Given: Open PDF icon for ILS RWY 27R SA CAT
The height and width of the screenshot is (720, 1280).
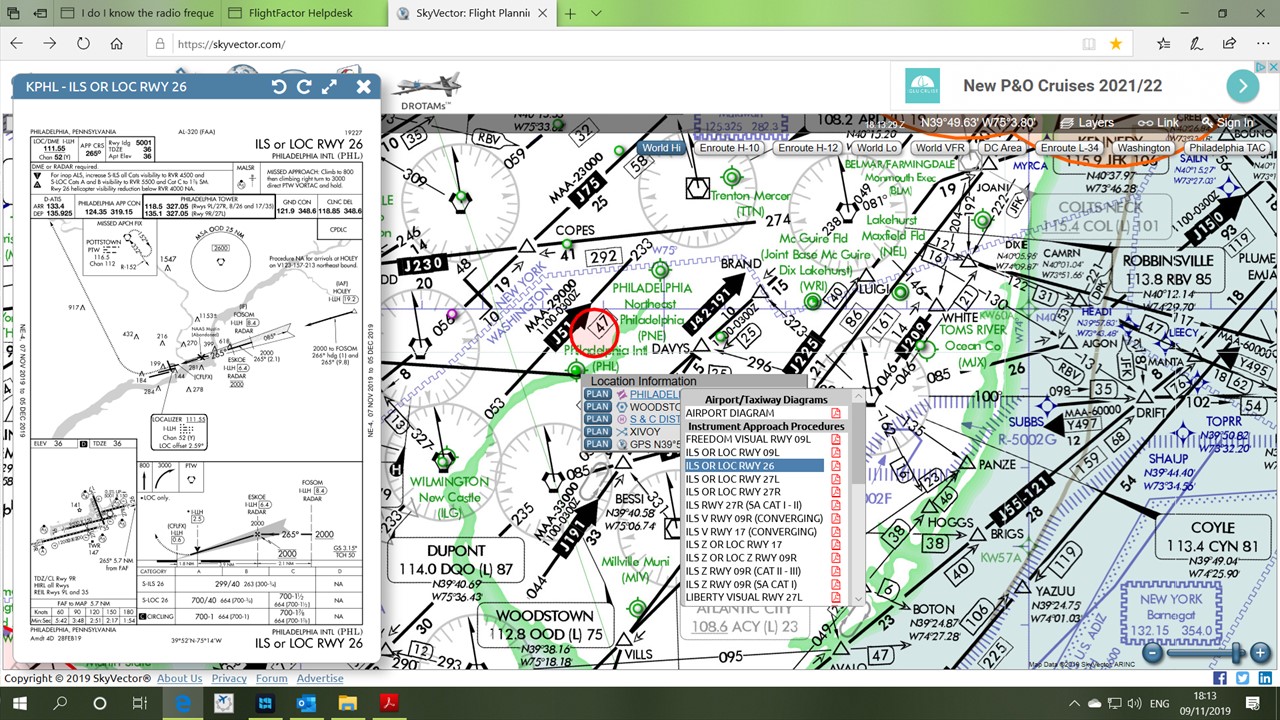Looking at the screenshot, I should coord(836,505).
